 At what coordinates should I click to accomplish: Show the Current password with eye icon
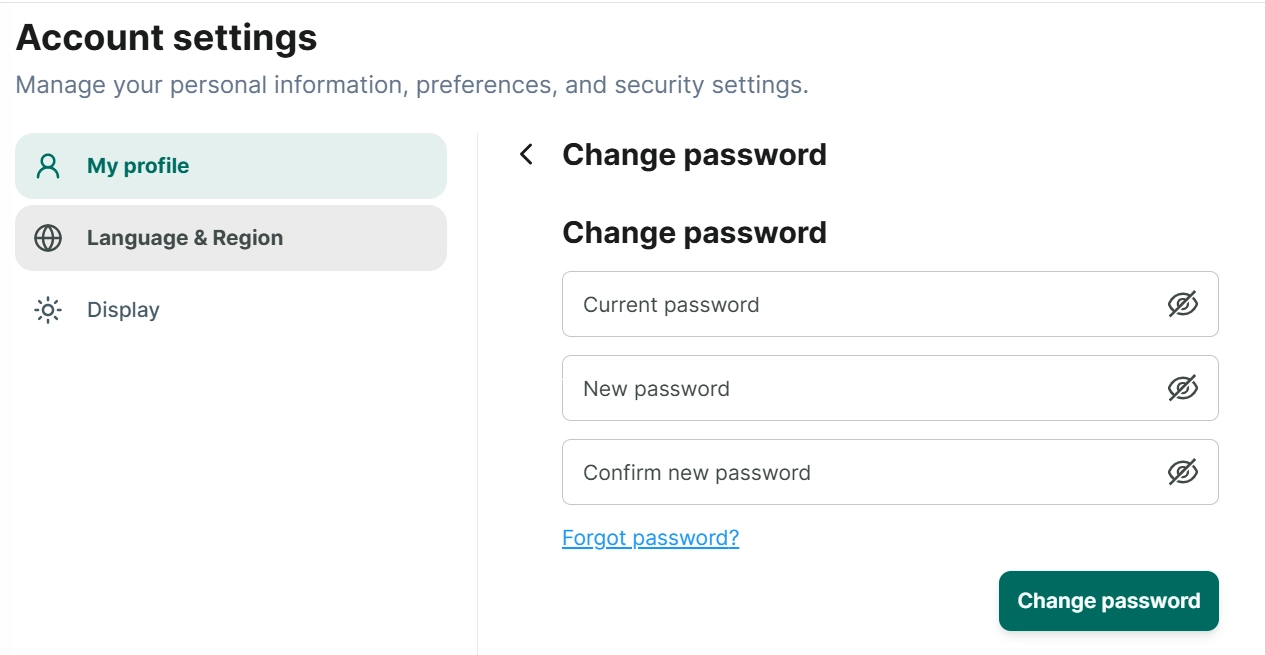pyautogui.click(x=1183, y=304)
